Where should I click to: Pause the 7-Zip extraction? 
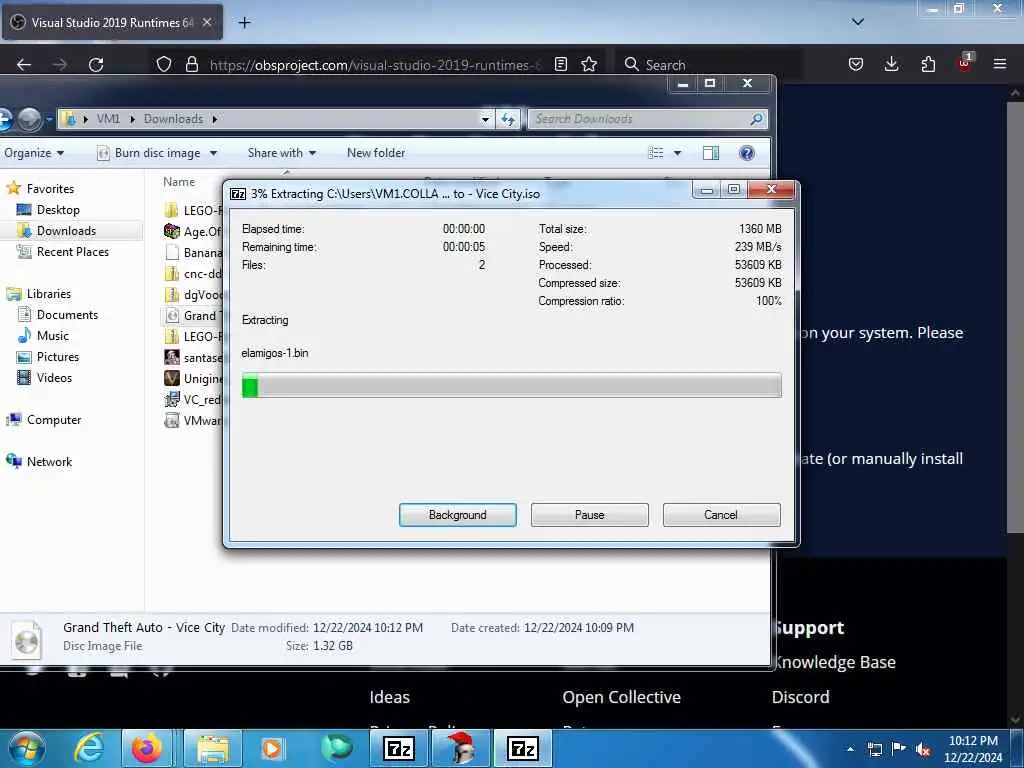589,515
